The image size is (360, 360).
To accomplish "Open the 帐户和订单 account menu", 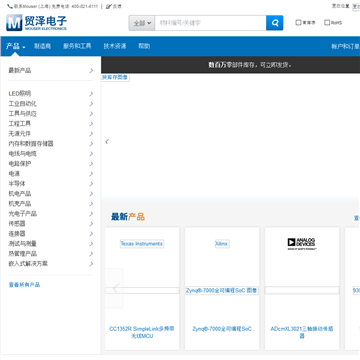I will click(x=345, y=46).
